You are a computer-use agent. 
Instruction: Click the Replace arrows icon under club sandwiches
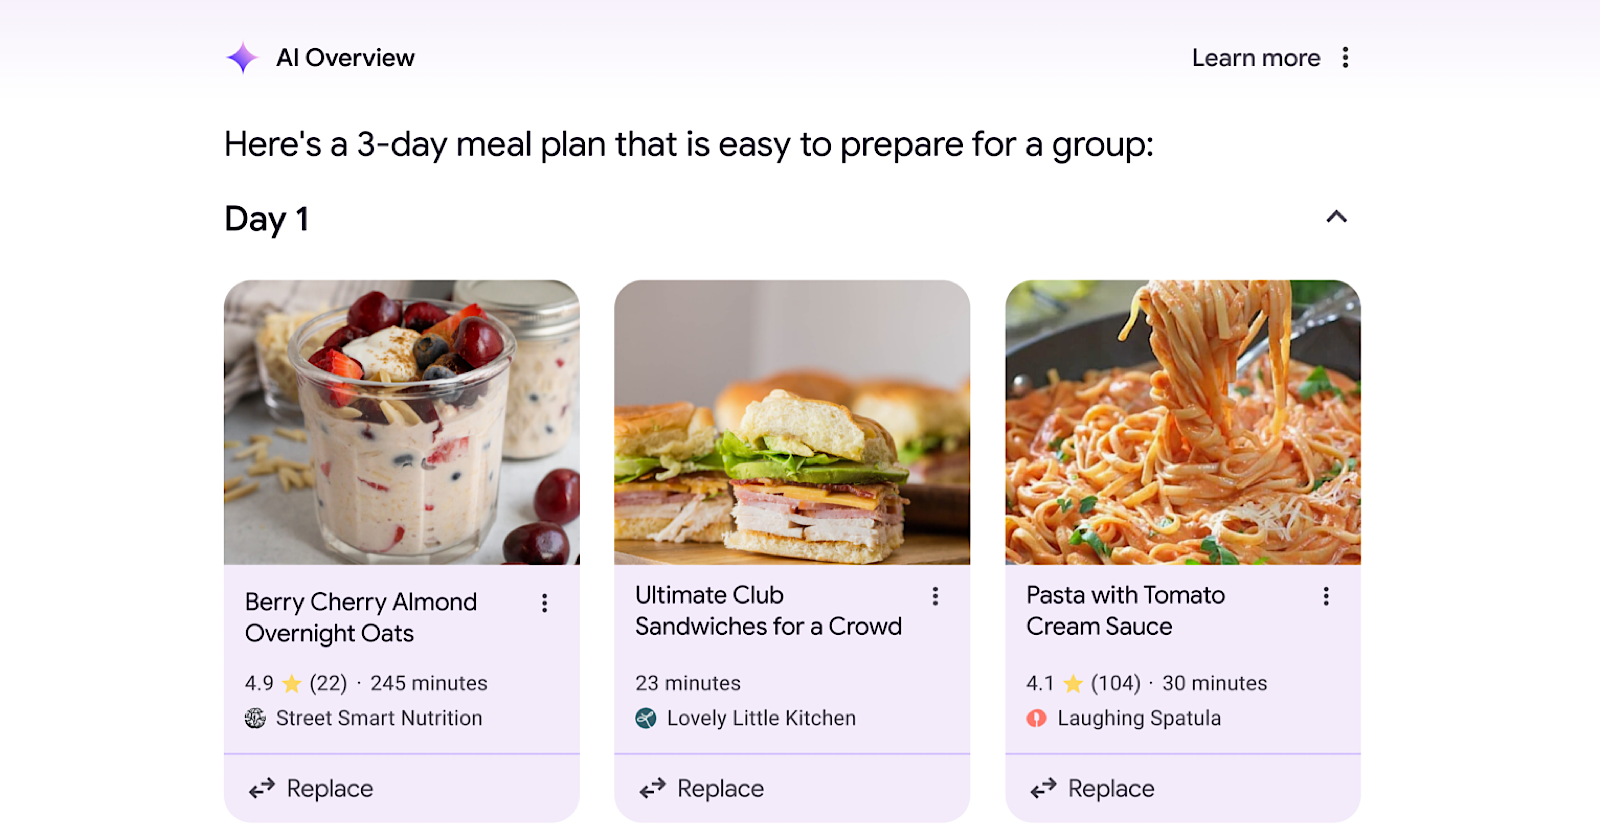click(651, 788)
